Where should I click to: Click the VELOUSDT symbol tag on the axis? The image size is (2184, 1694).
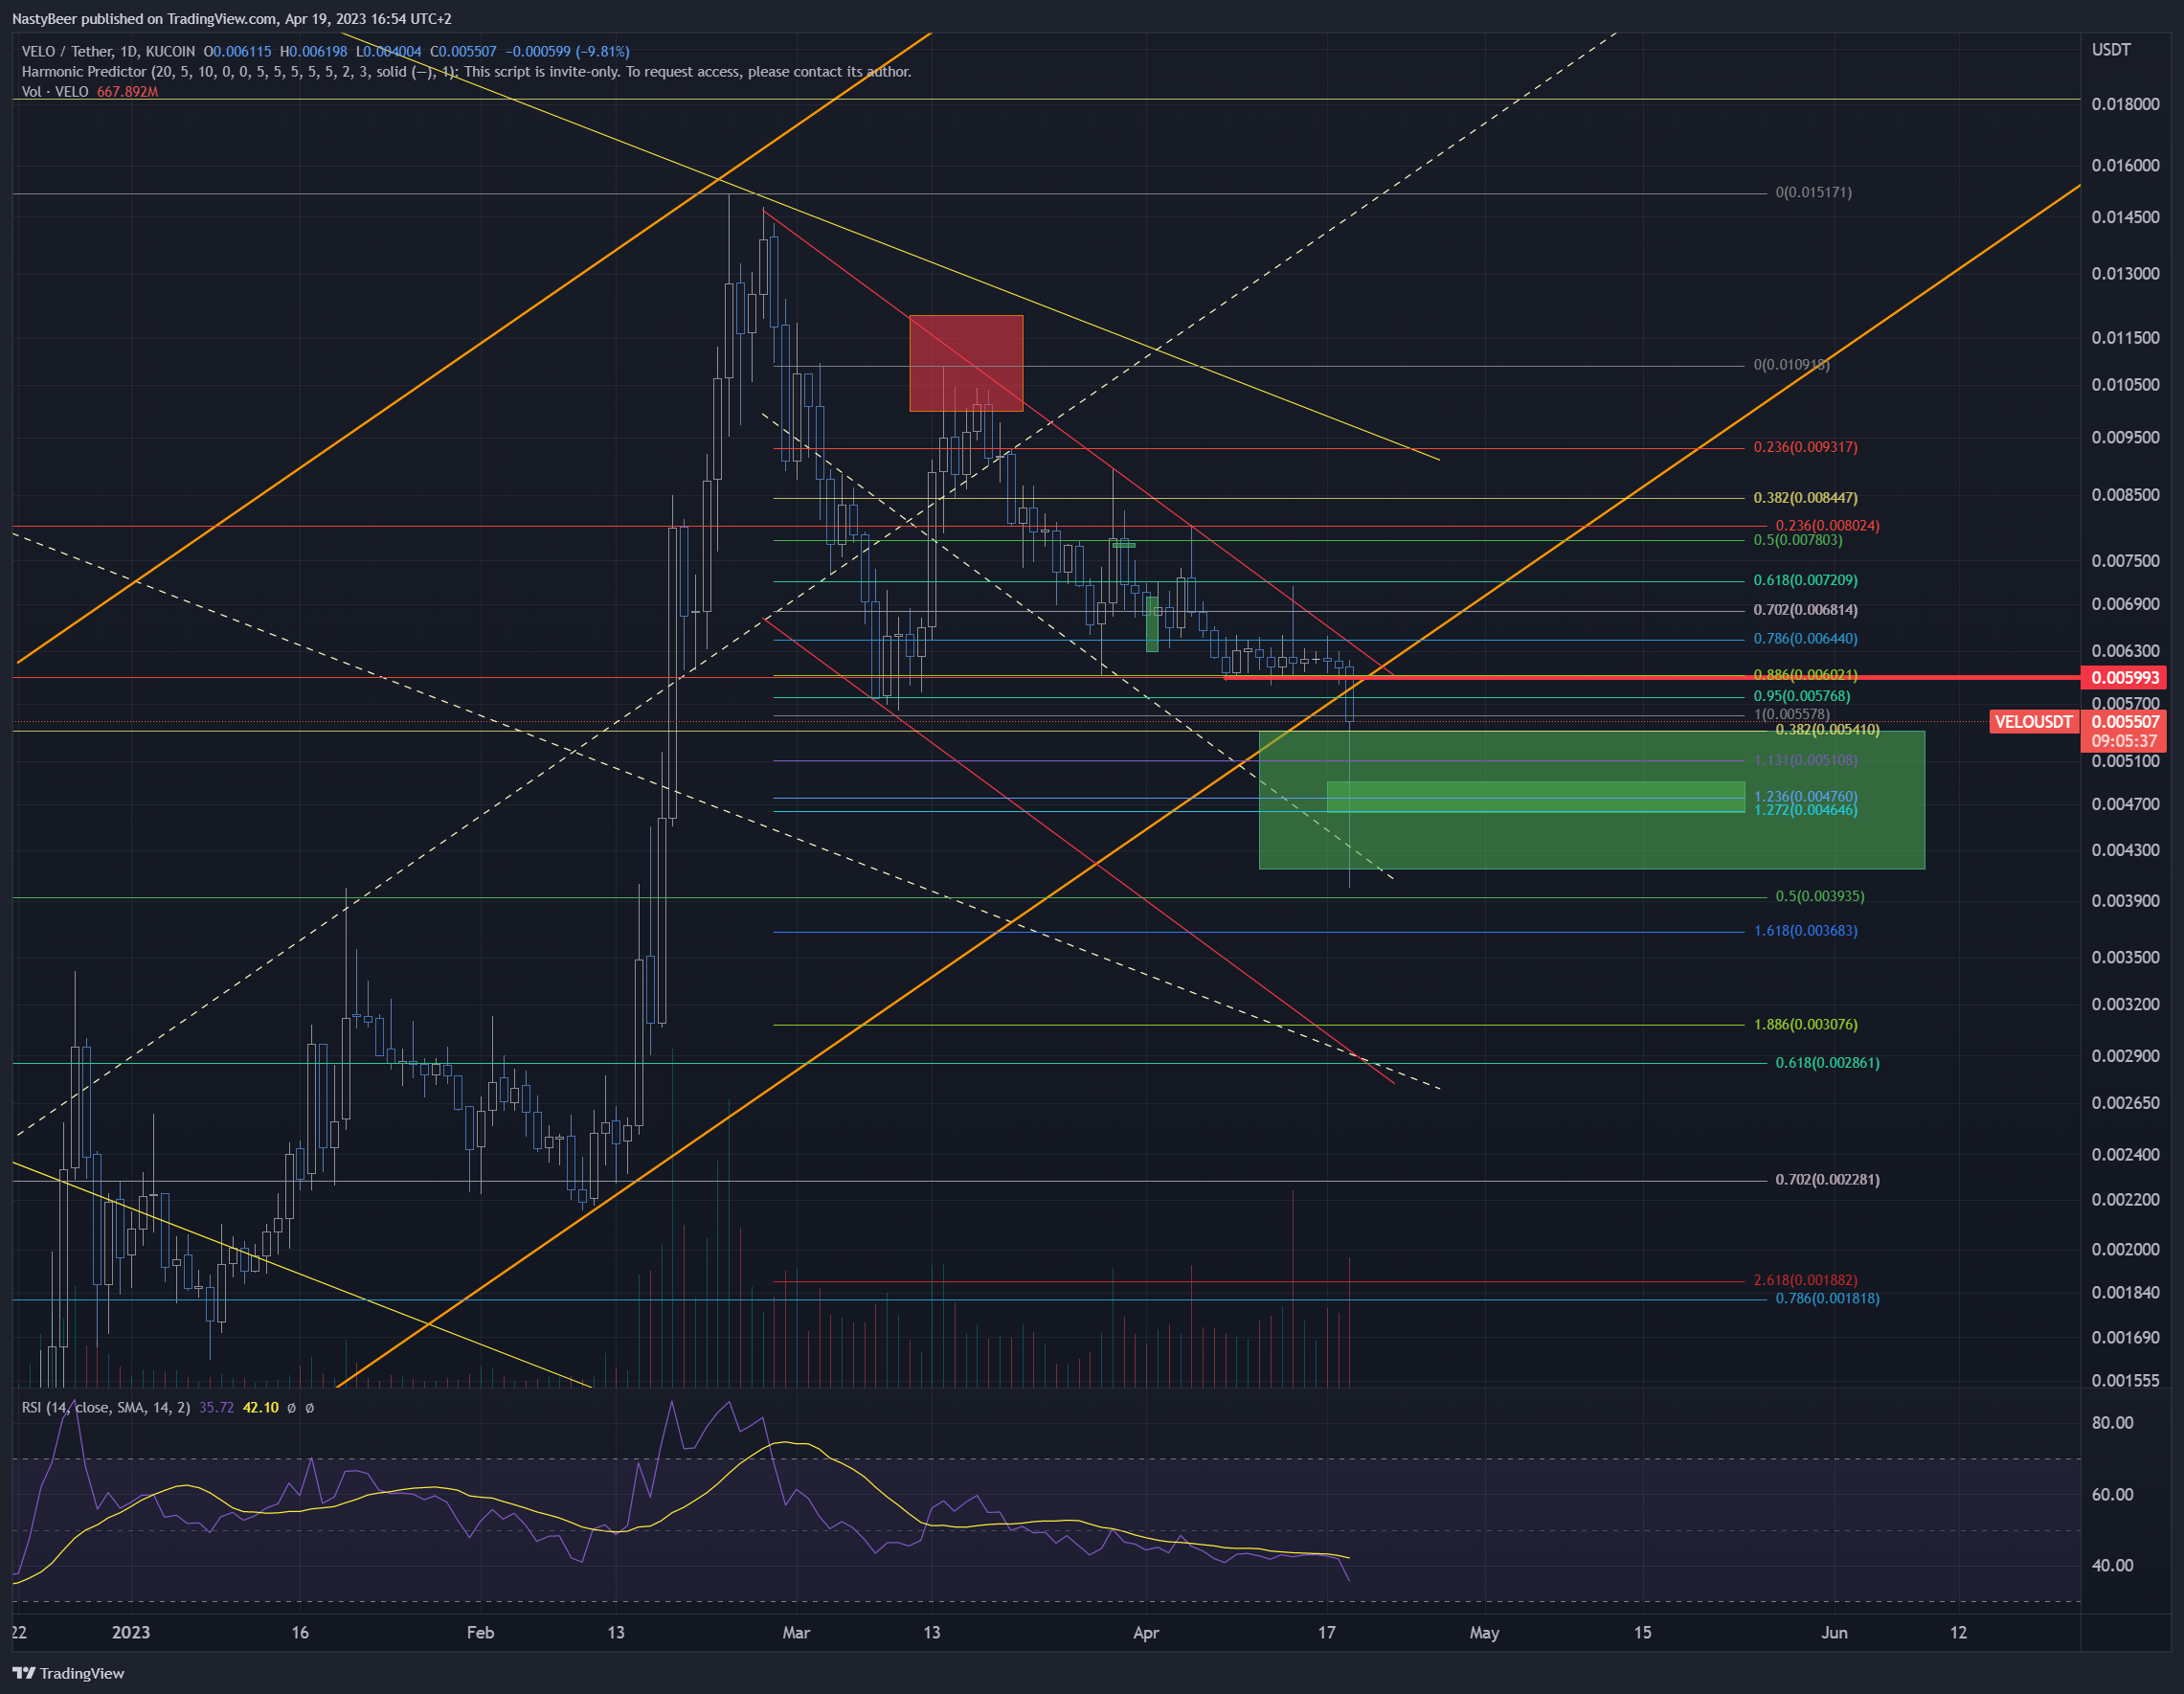(x=2033, y=722)
